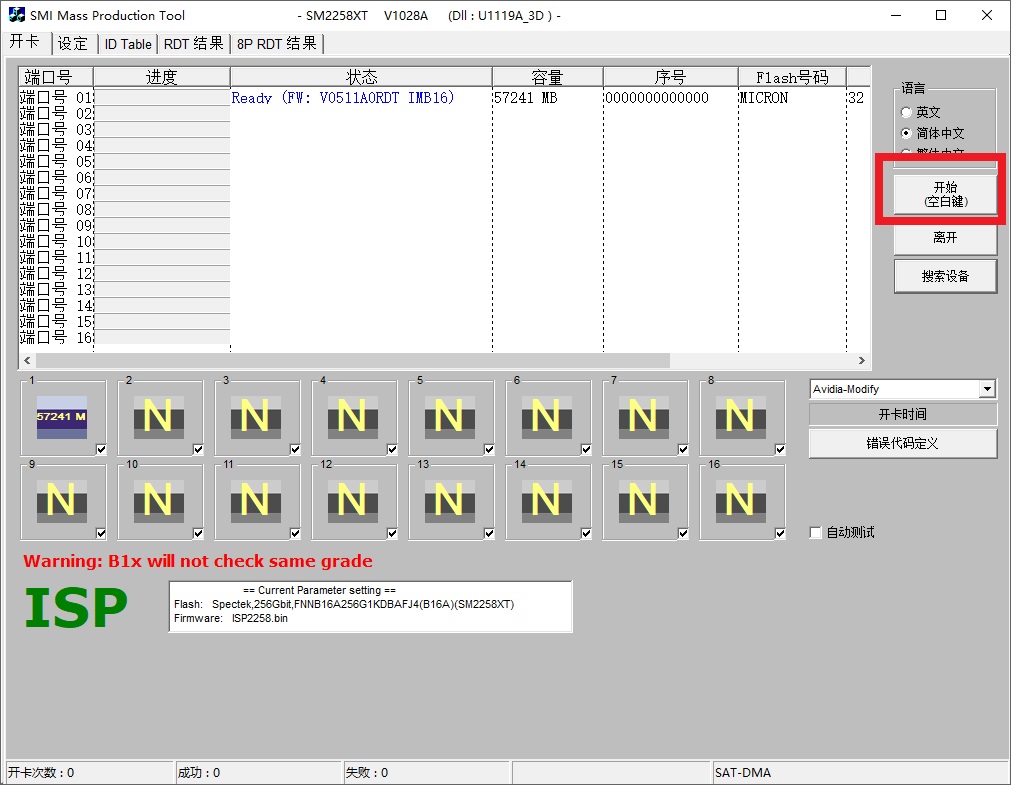Click the 搜索设备 scan devices button

point(945,276)
